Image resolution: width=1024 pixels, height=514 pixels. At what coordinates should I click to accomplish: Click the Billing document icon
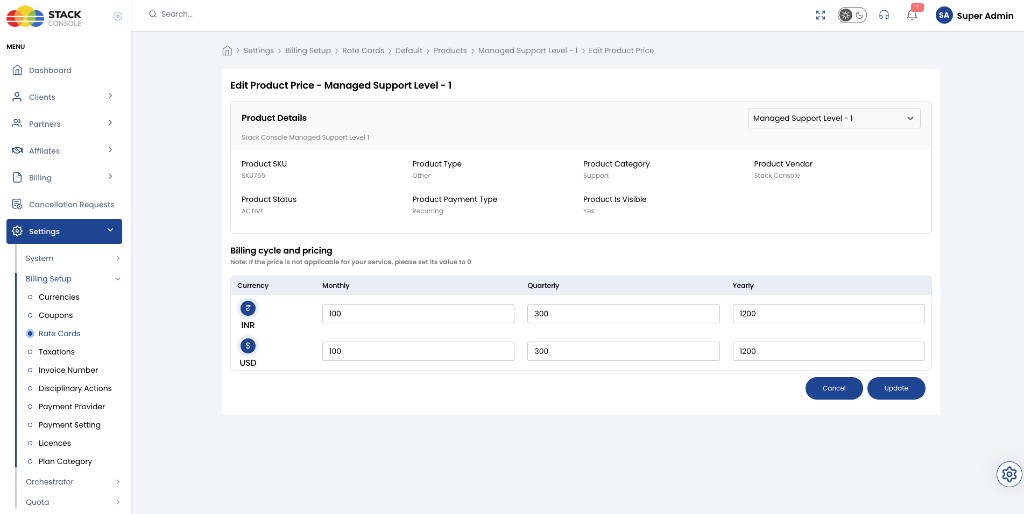click(18, 177)
